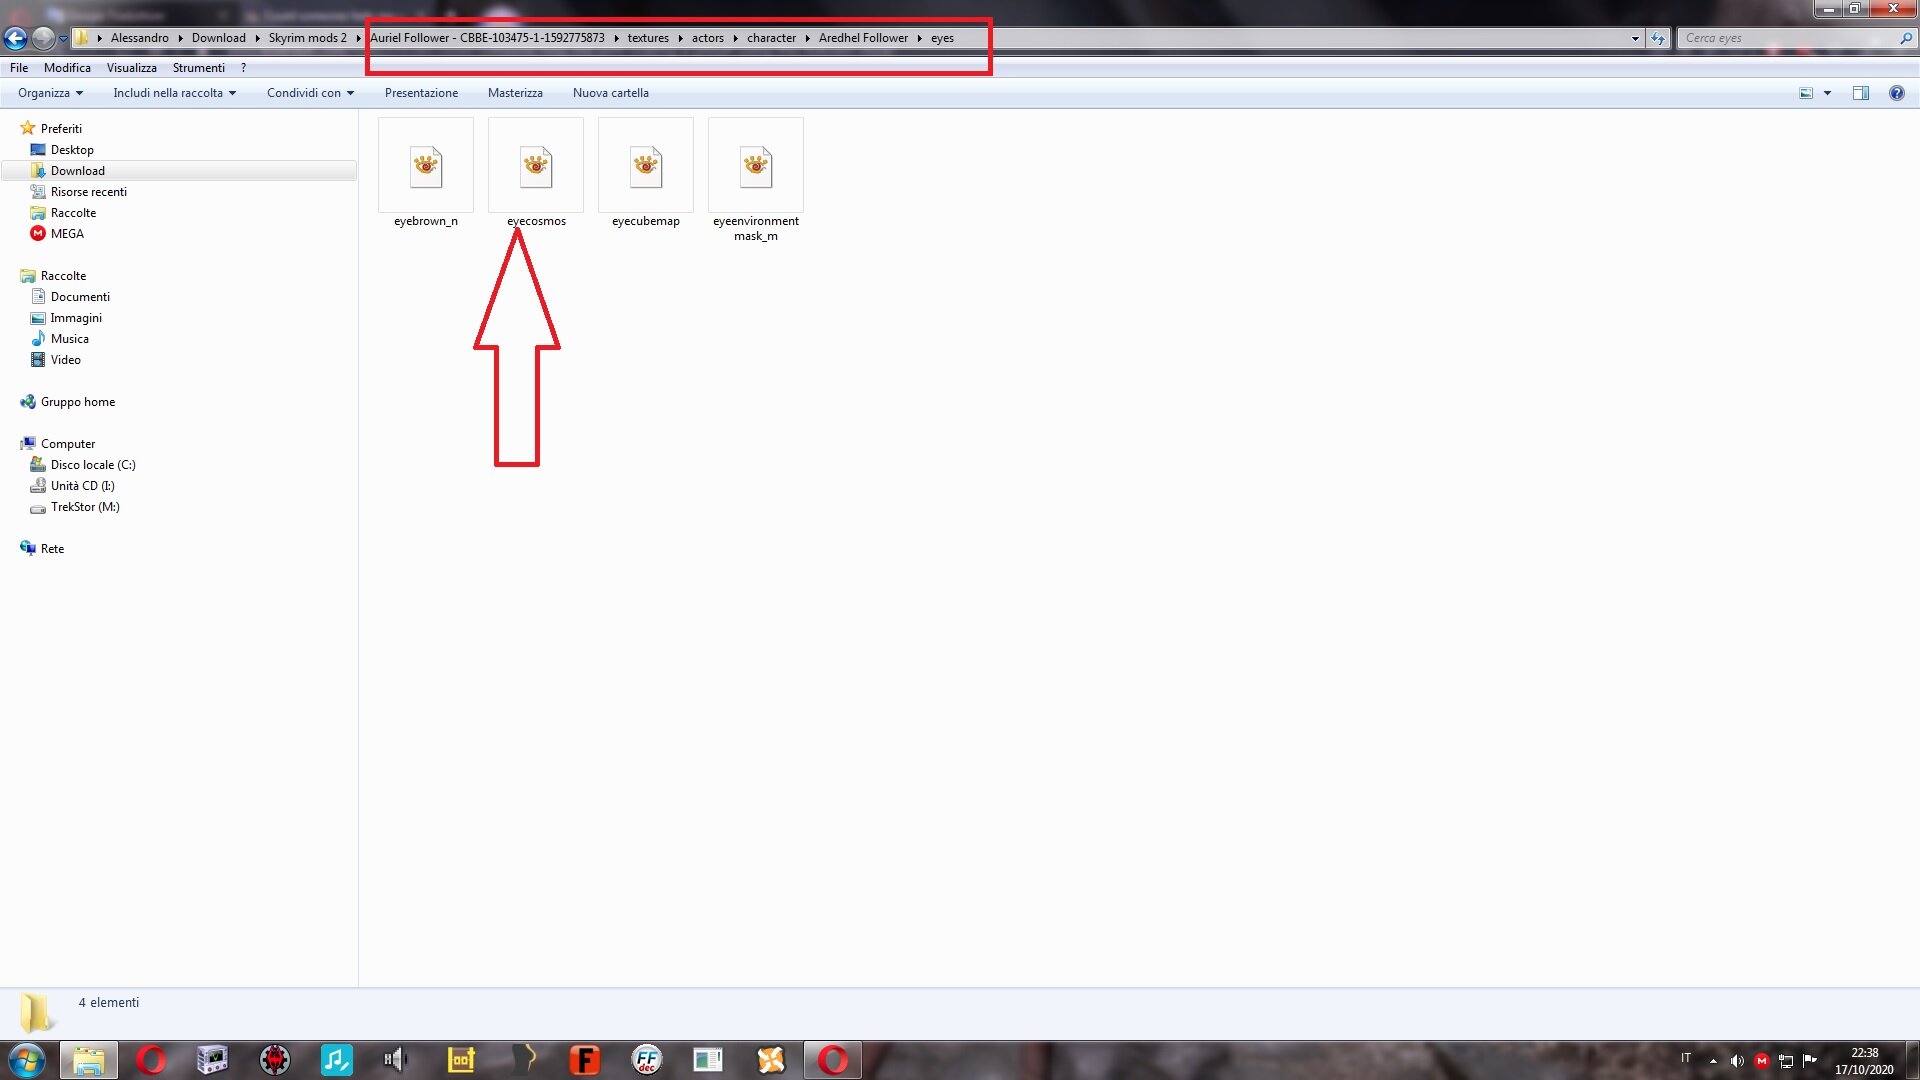
Task: Select the eyecosmos texture file
Action: (x=536, y=174)
